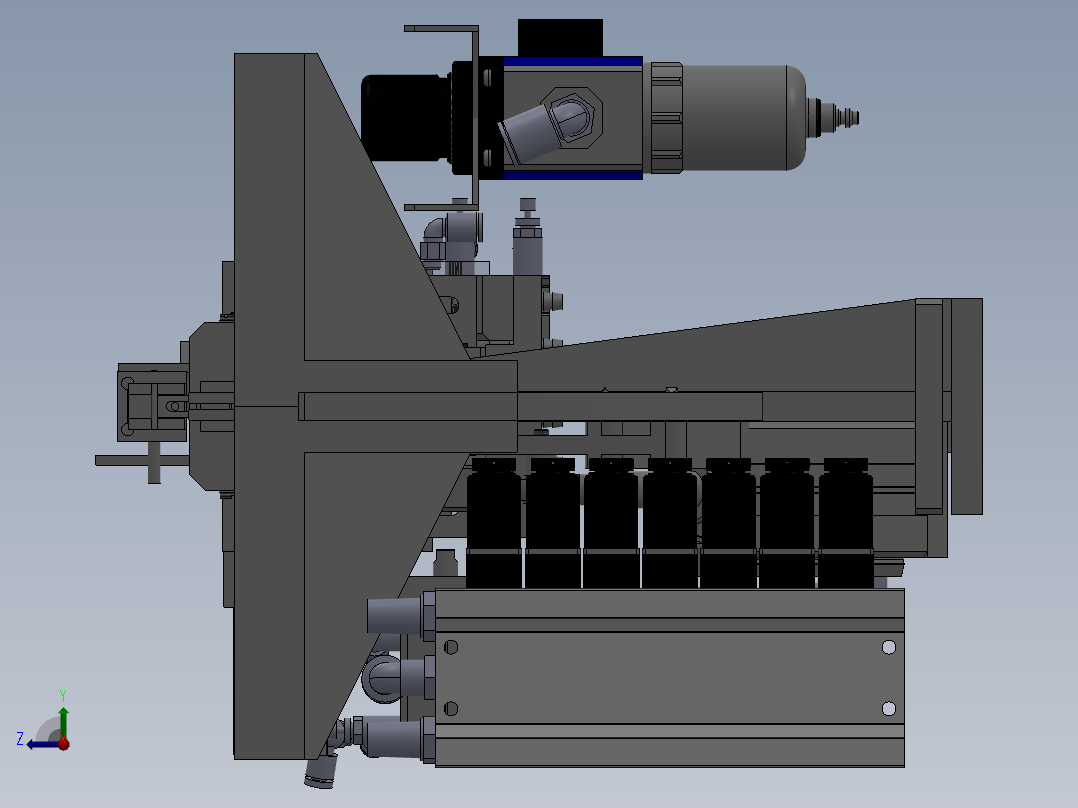Click the red X axis dot on triad
Viewport: 1078px width, 808px height.
coord(63,743)
